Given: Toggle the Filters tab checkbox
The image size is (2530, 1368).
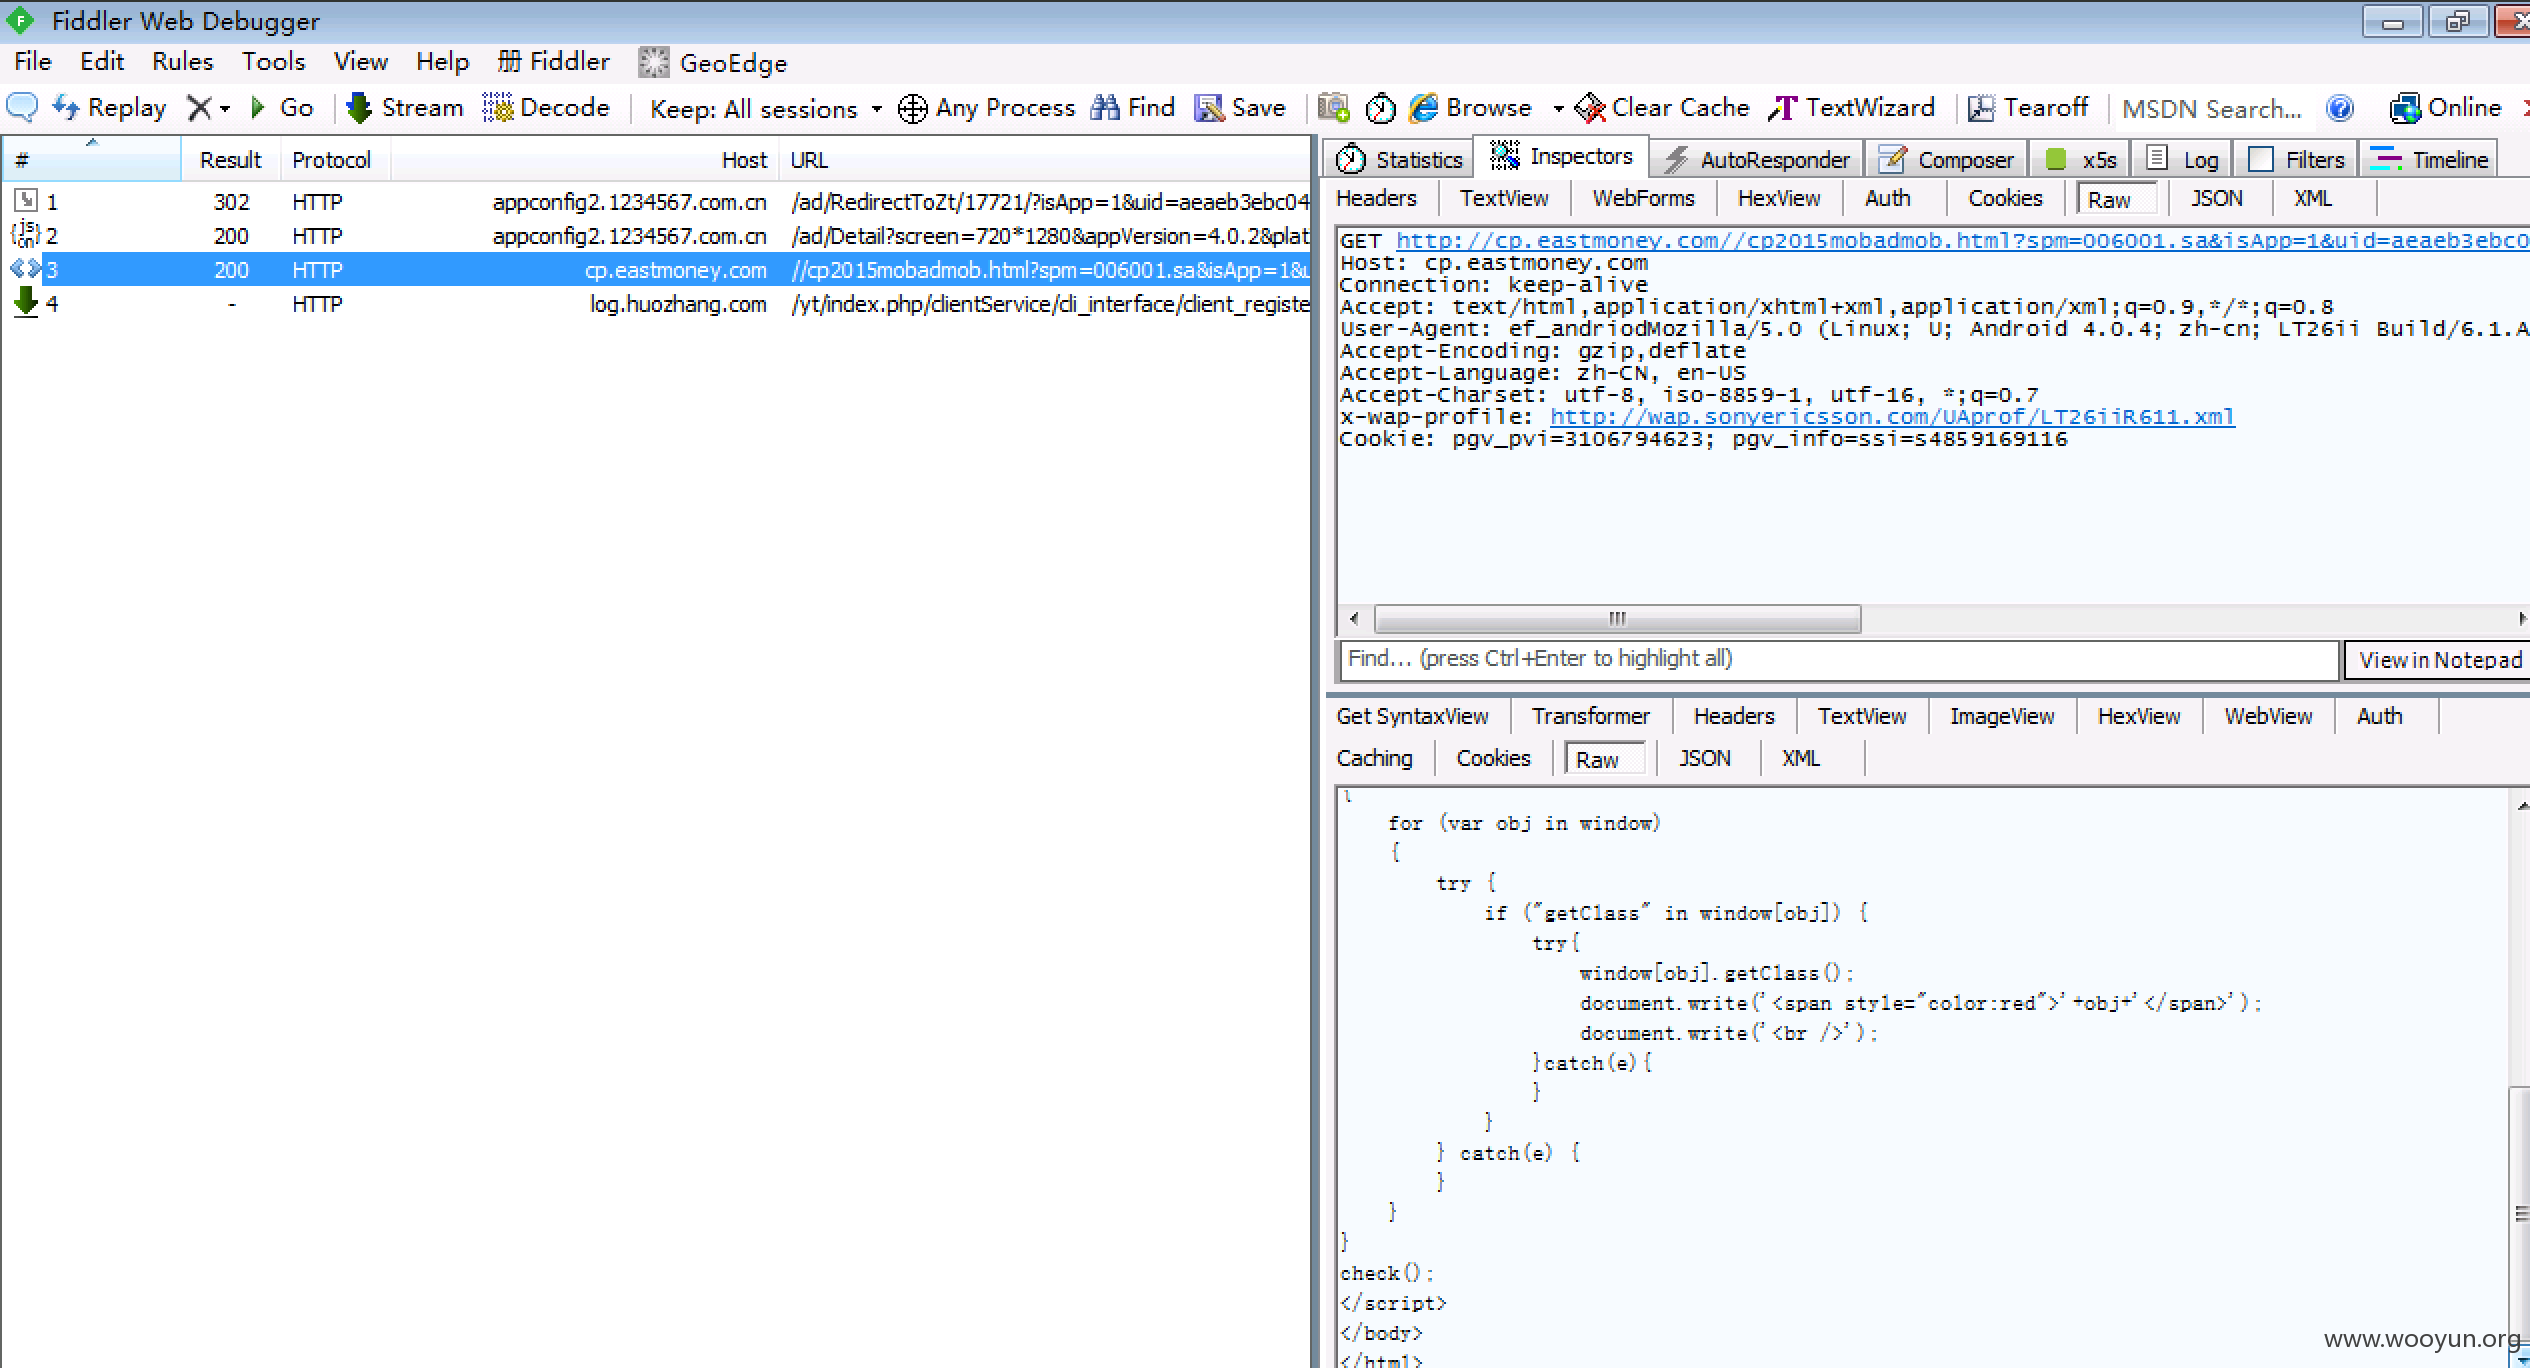Looking at the screenshot, I should tap(2260, 159).
